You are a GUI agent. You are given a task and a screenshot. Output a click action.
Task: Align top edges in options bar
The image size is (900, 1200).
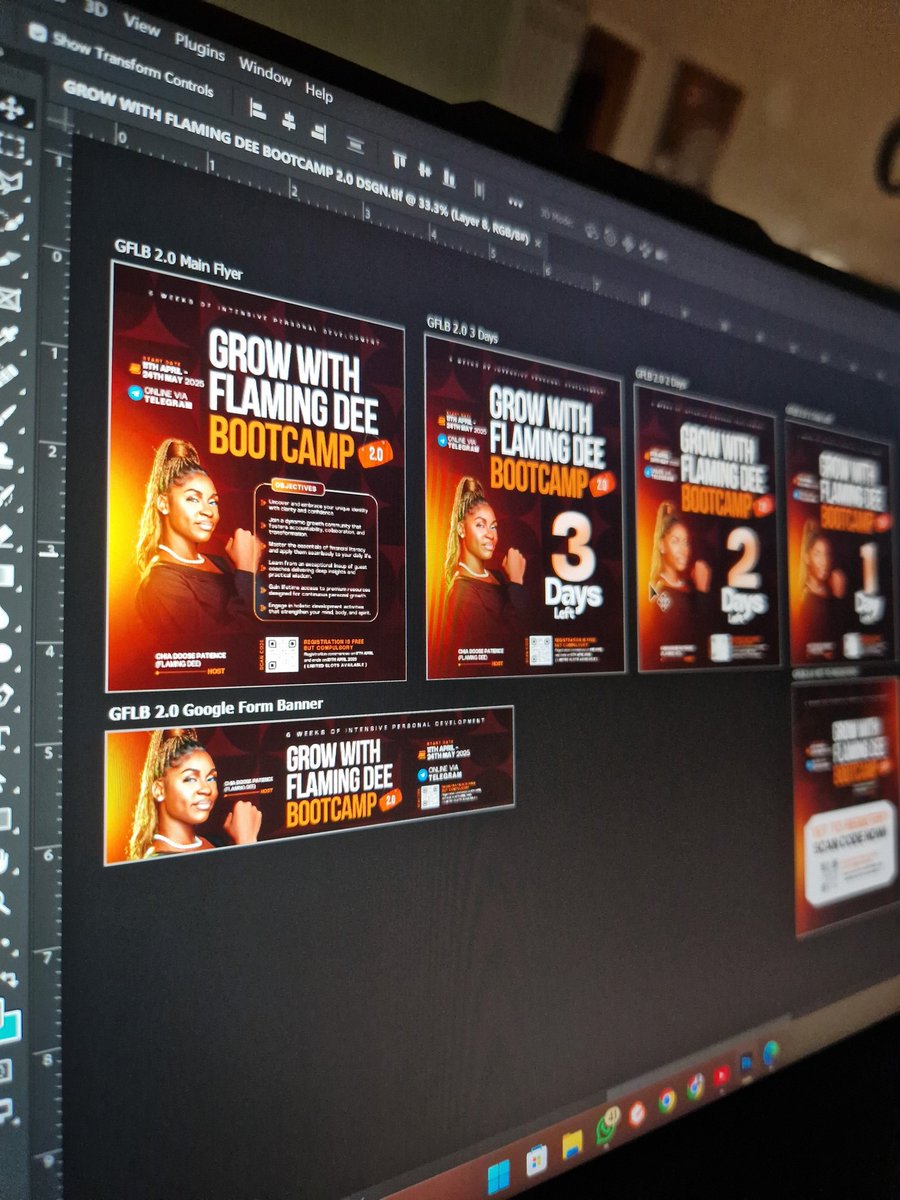399,159
